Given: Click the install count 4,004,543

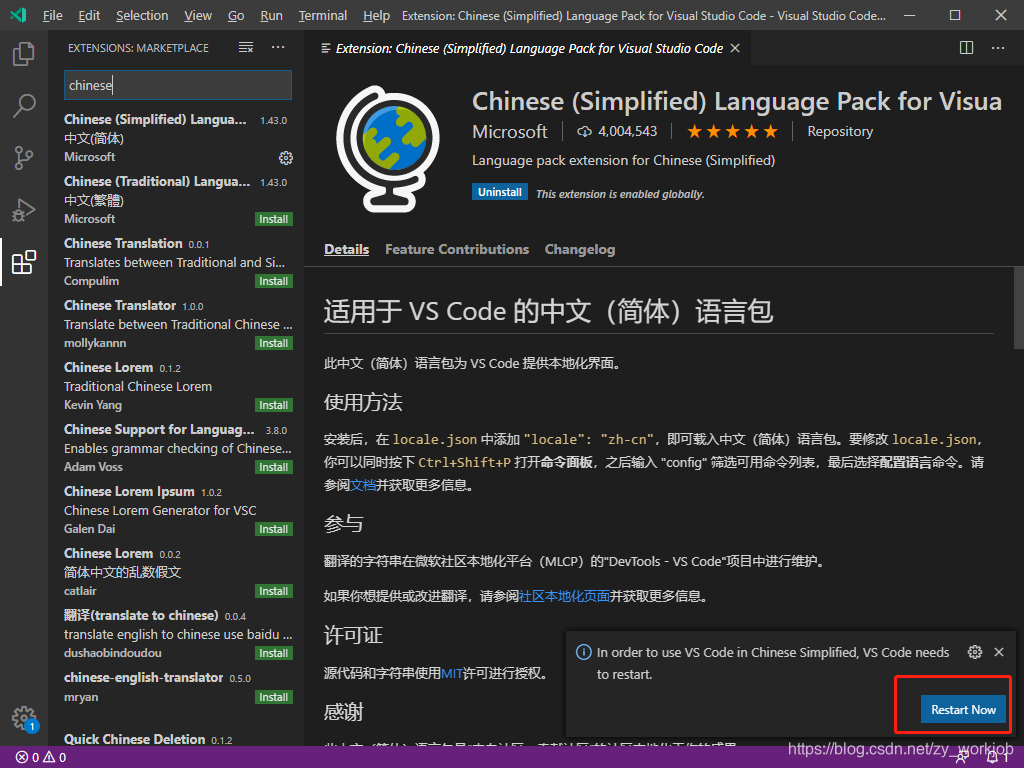Looking at the screenshot, I should coord(616,131).
